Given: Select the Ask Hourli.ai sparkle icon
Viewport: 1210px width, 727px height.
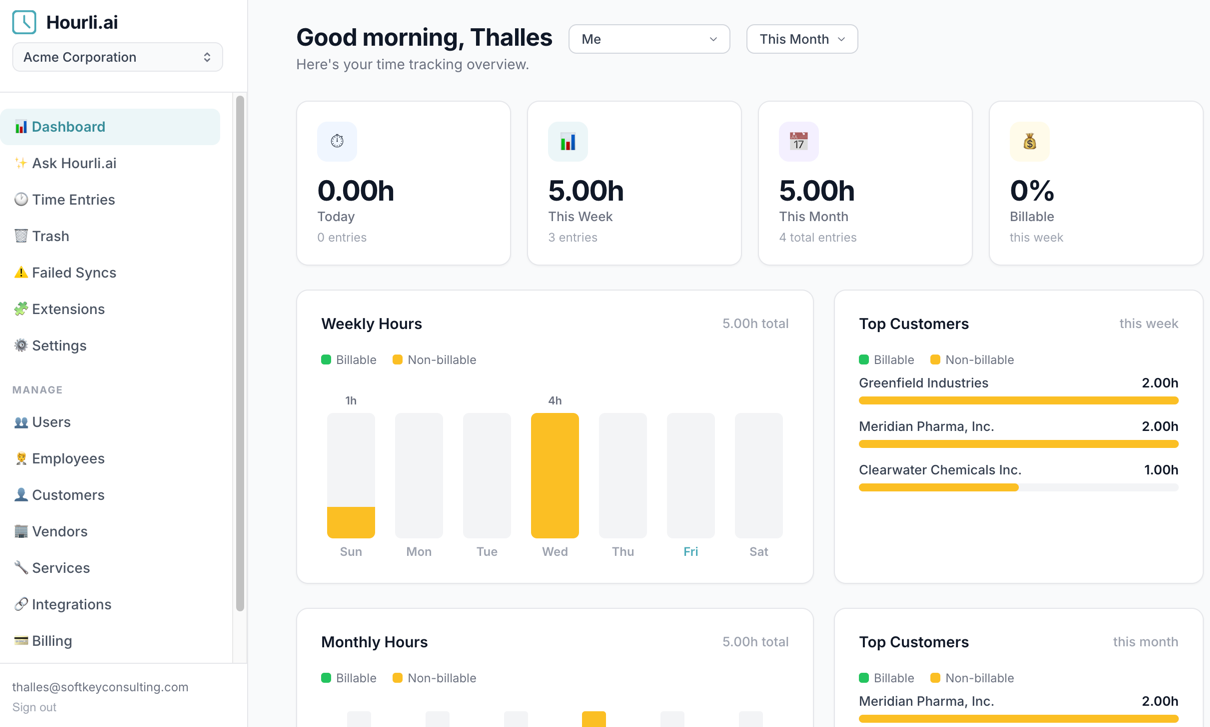Looking at the screenshot, I should [20, 162].
